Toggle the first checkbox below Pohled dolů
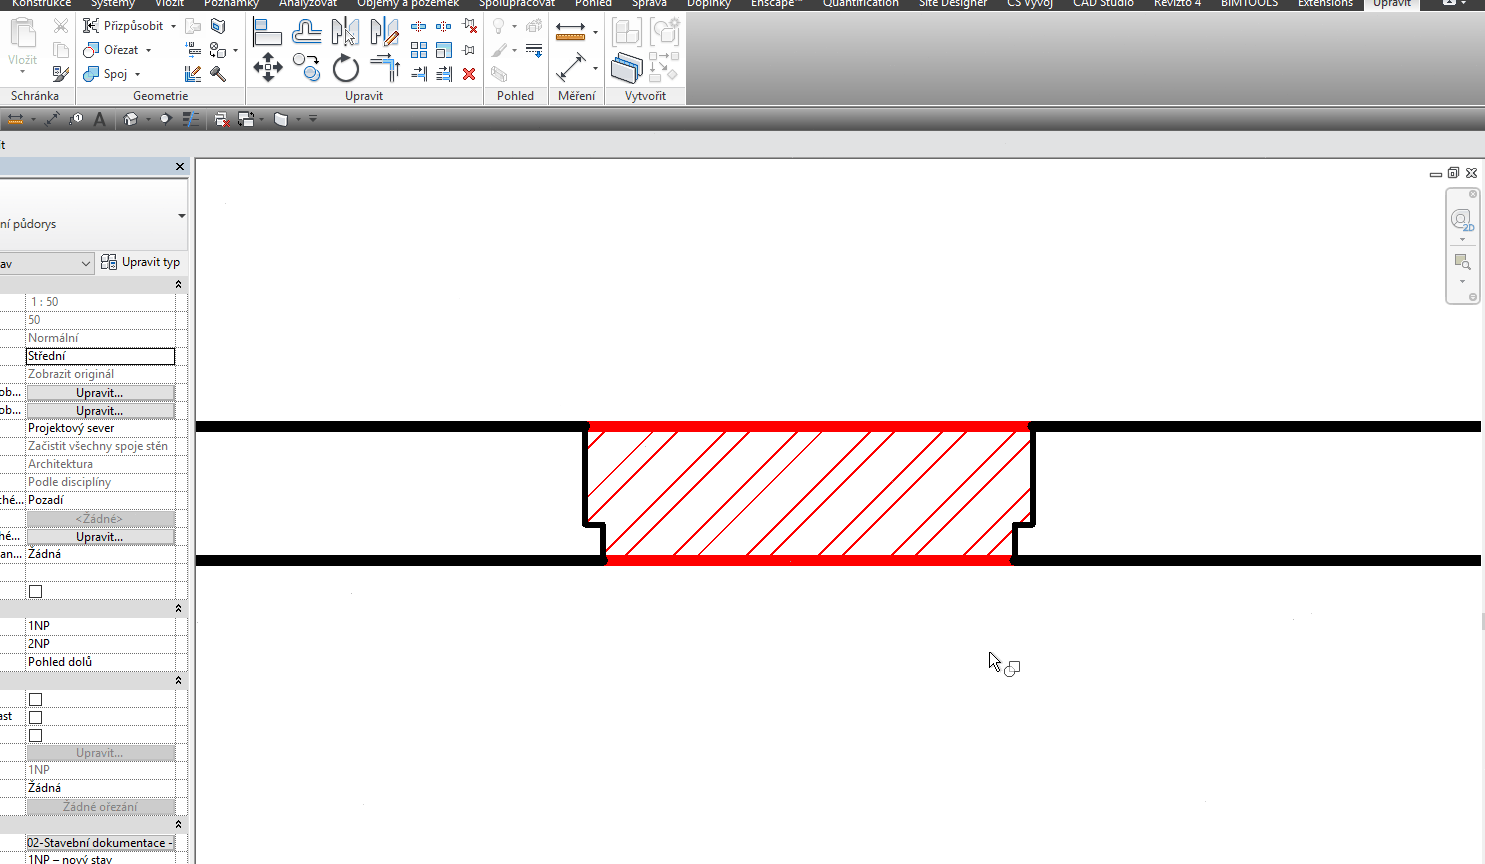 click(35, 699)
